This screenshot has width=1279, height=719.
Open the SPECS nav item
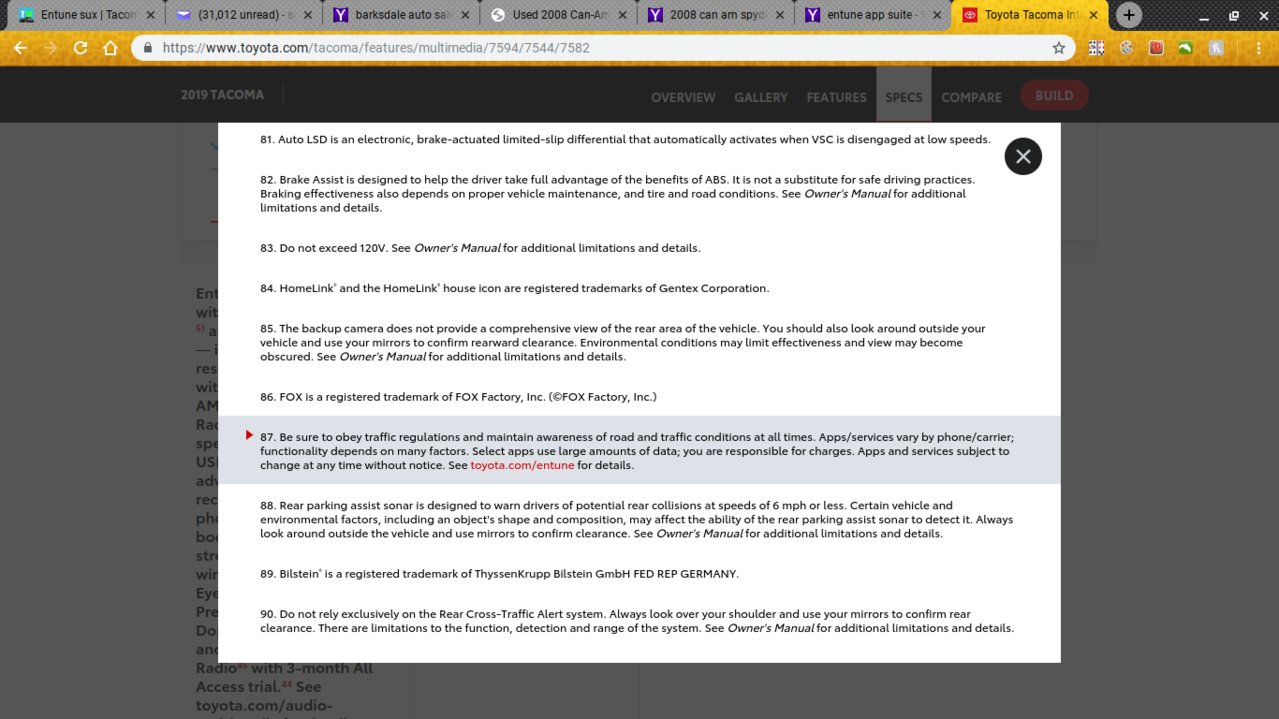coord(904,97)
